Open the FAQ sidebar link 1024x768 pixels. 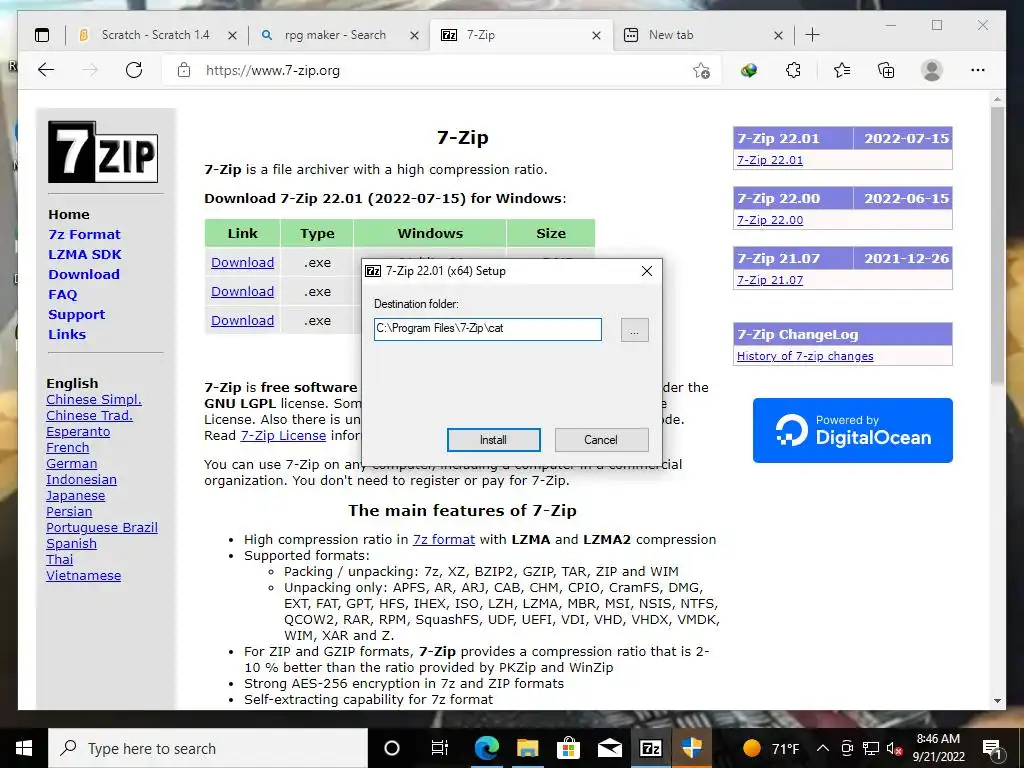pos(63,295)
